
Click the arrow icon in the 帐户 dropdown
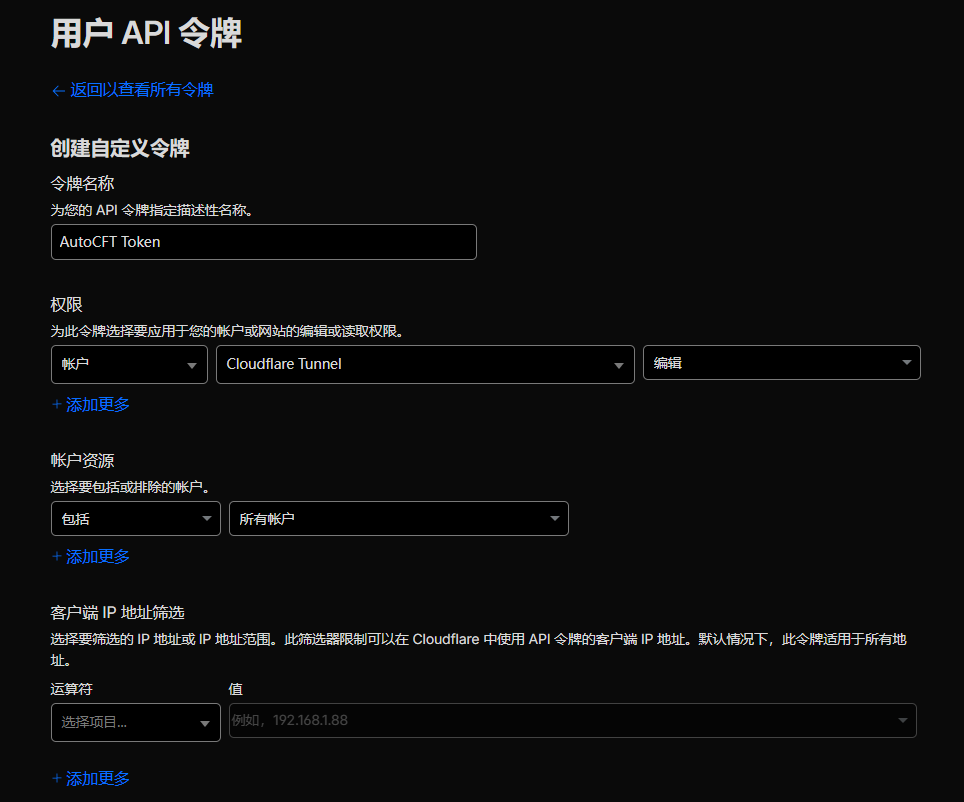pos(192,365)
